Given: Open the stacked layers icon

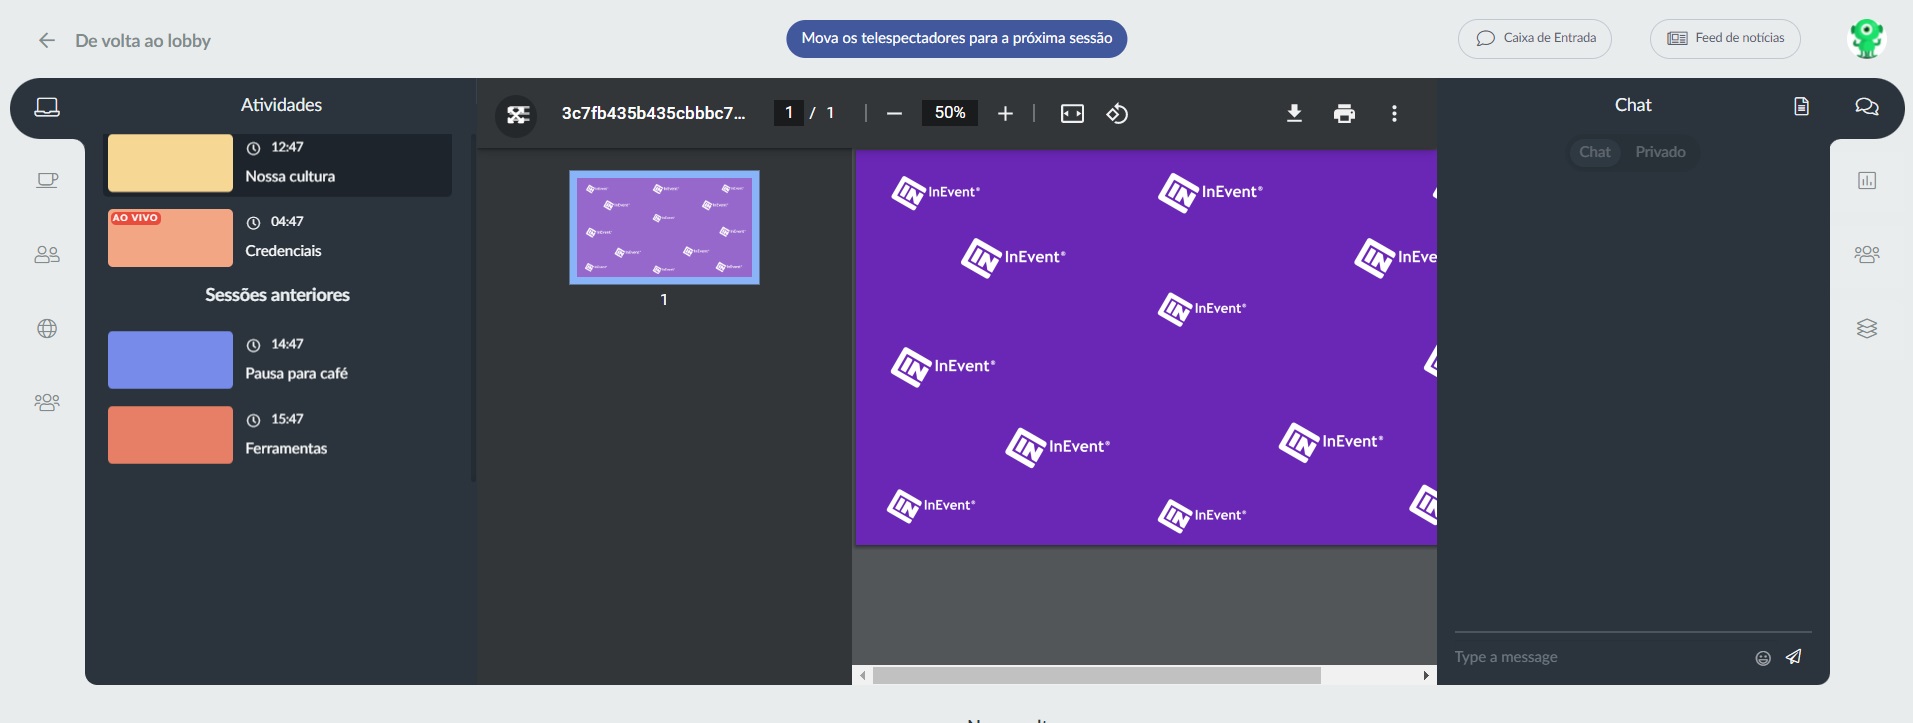Looking at the screenshot, I should pos(1866,328).
